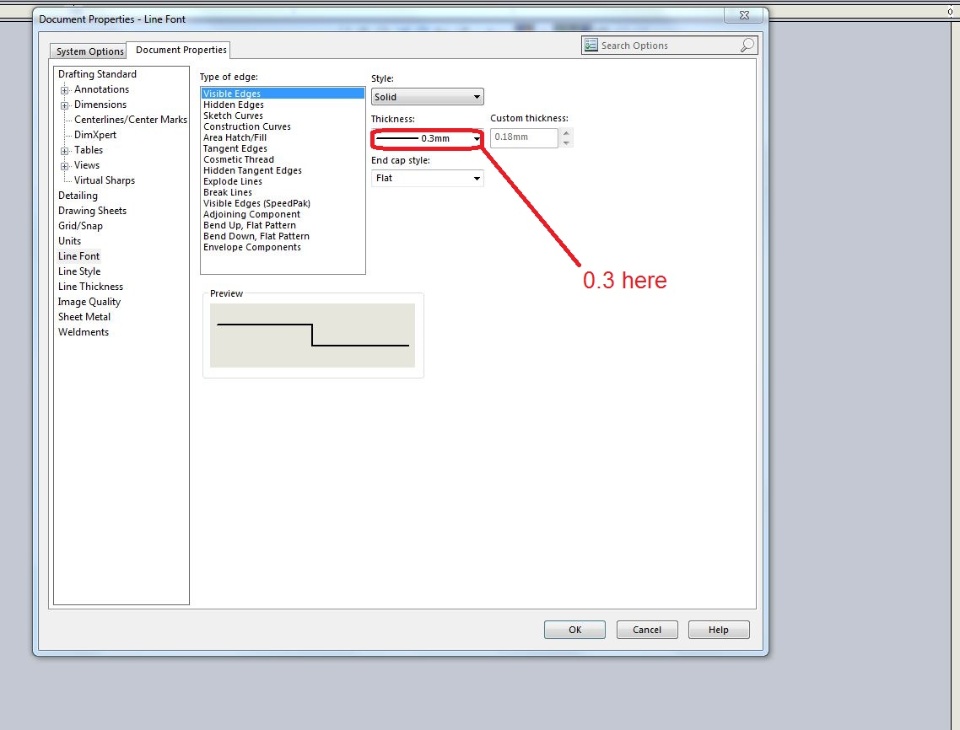Select Visible Edges edge type
Viewport: 960px width, 730px height.
[x=282, y=94]
